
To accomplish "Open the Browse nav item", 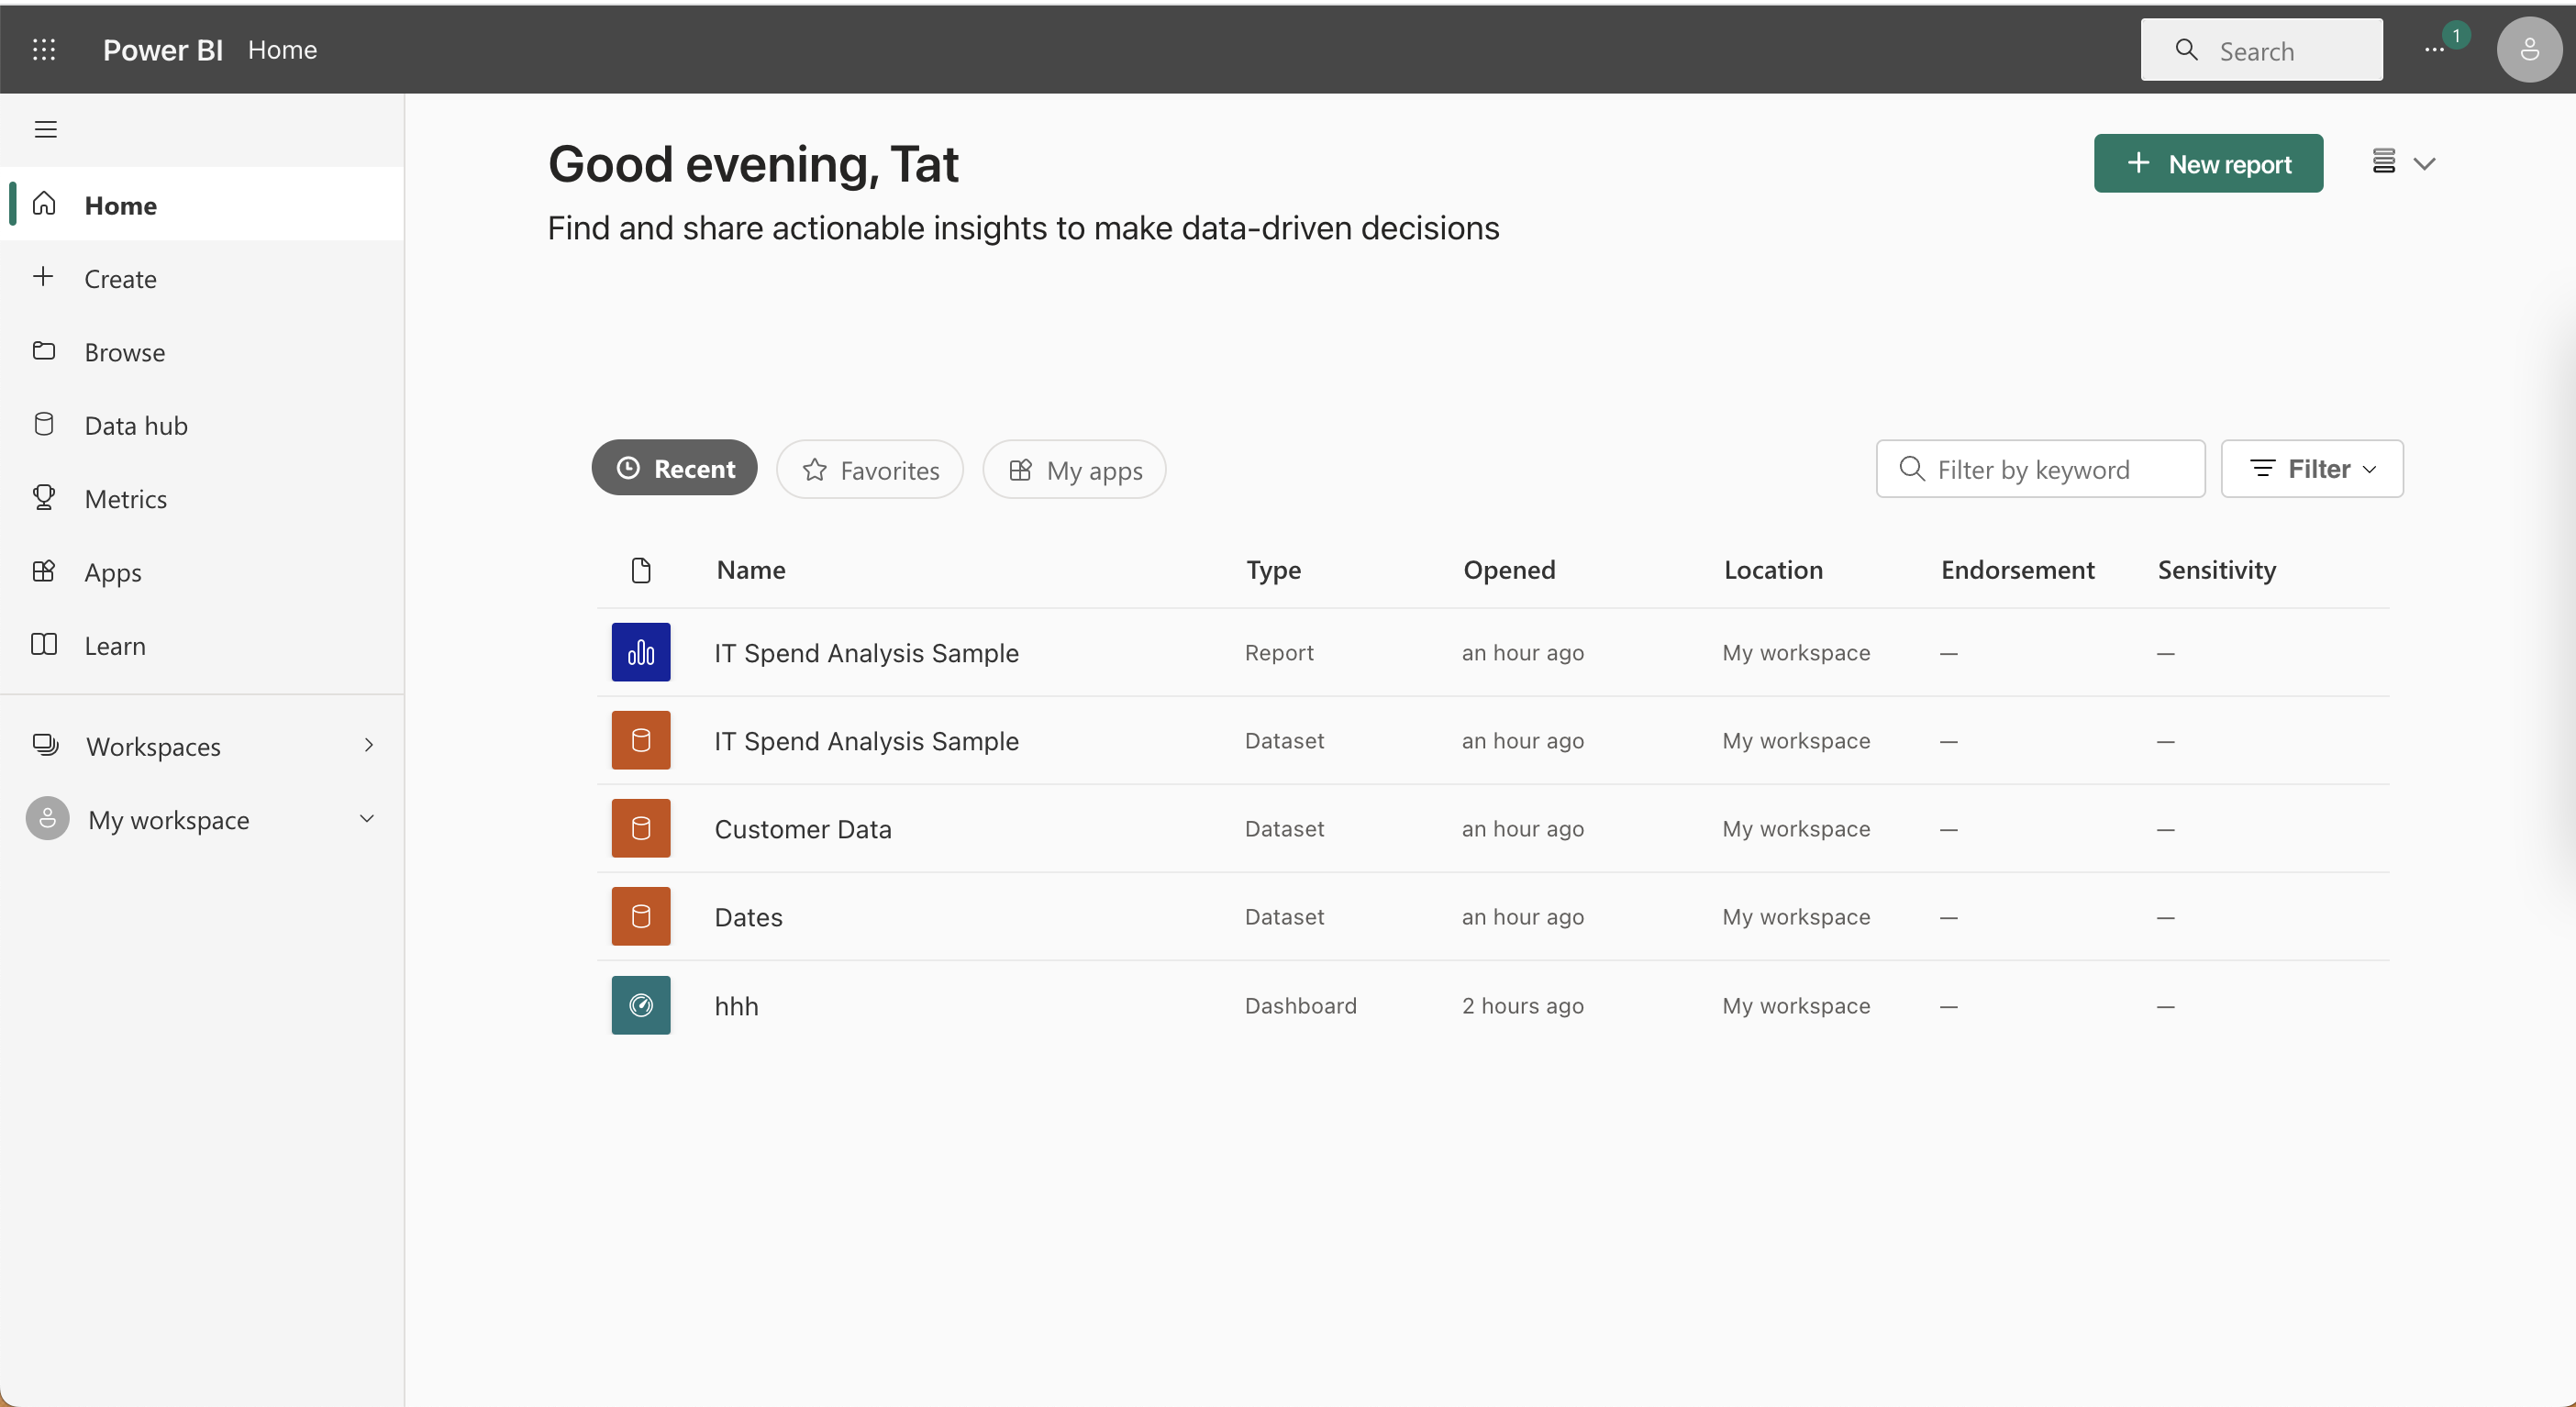I will click(202, 352).
